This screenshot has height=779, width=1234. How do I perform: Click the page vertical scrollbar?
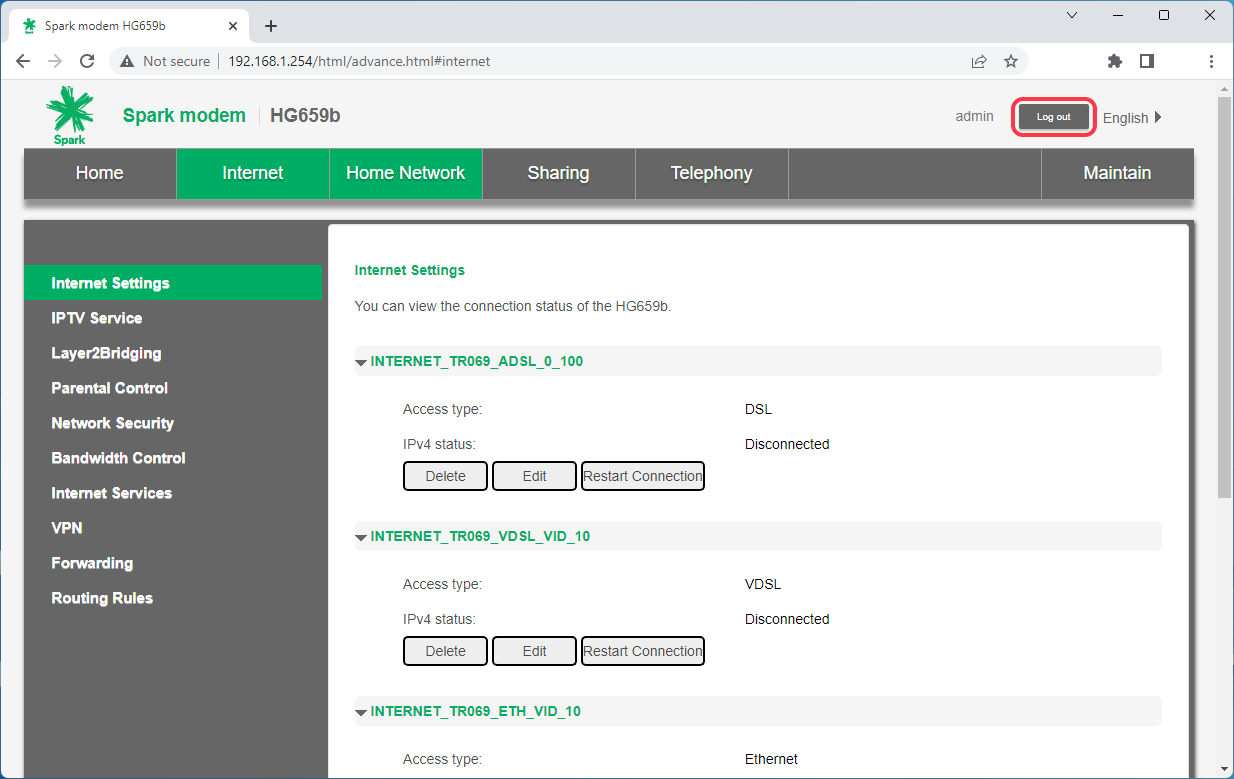1224,296
